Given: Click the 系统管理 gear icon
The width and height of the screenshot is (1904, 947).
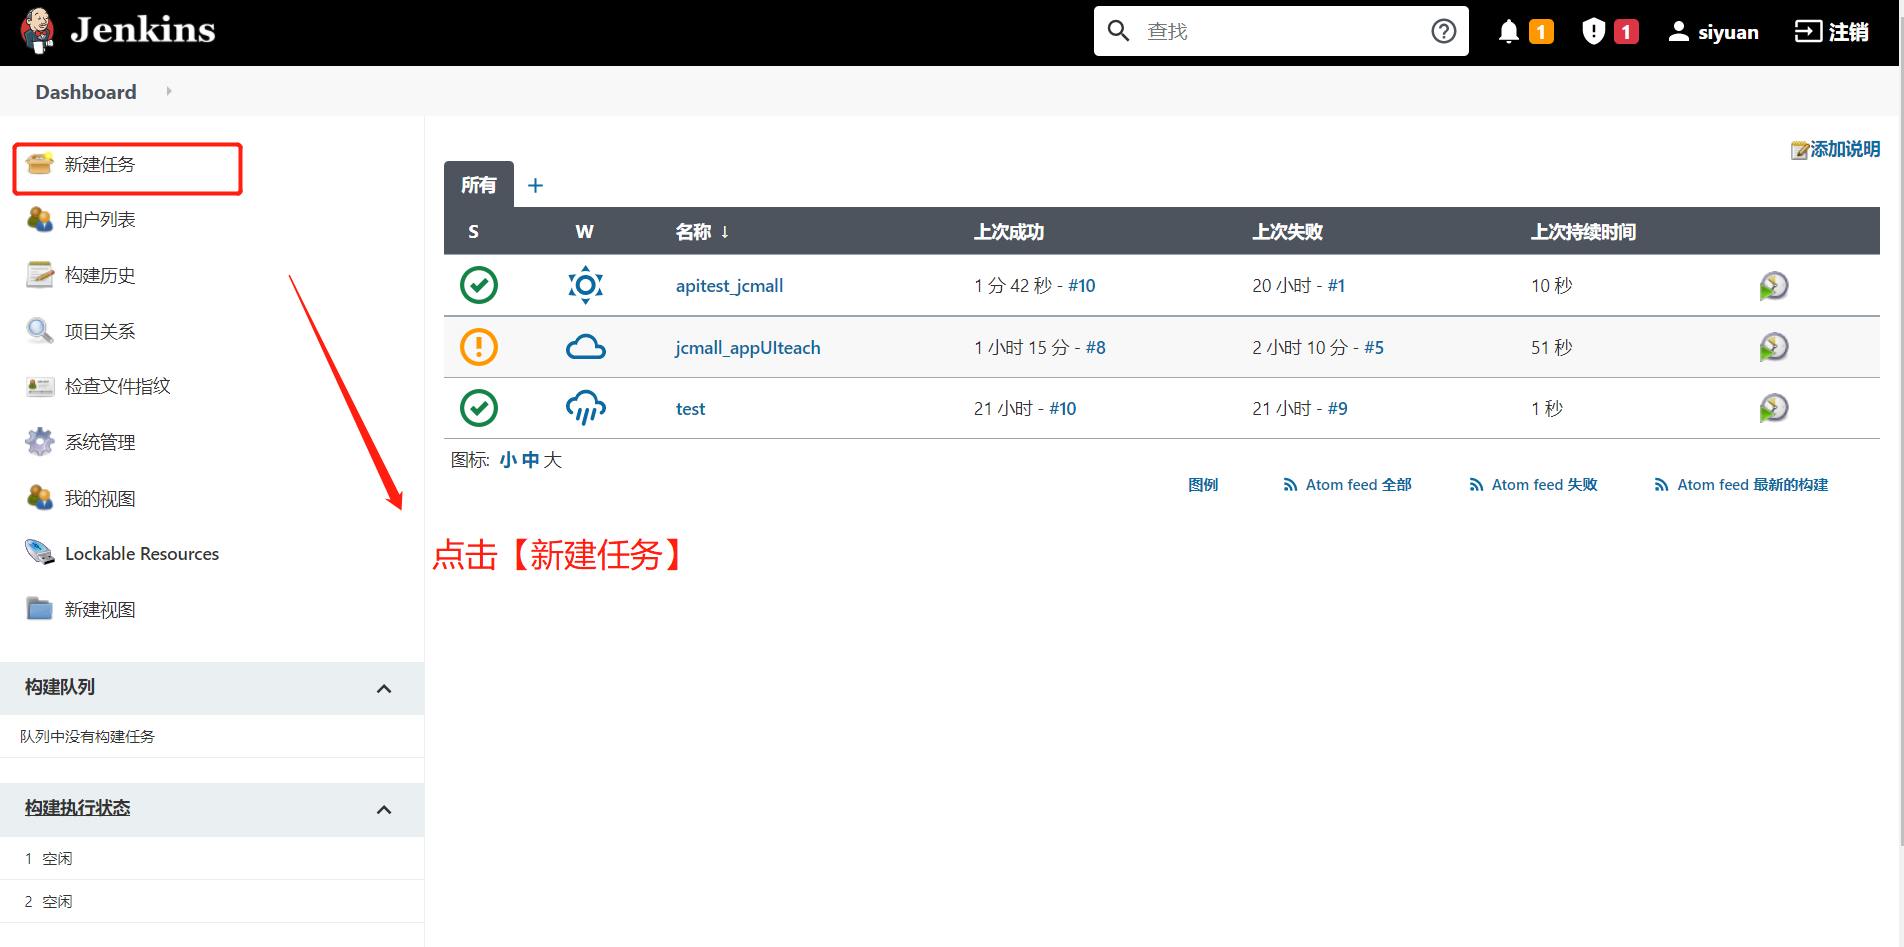Looking at the screenshot, I should click(x=40, y=442).
